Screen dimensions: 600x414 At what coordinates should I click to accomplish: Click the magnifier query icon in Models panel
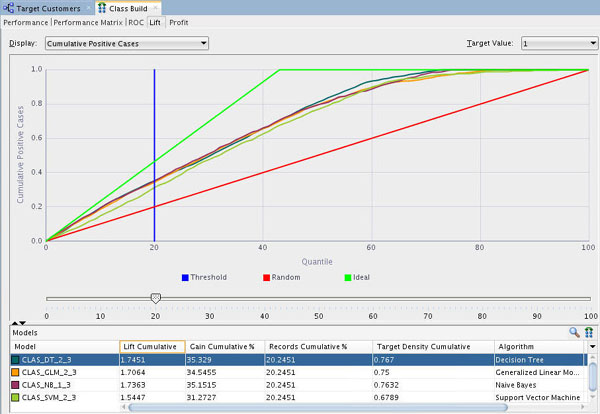574,332
